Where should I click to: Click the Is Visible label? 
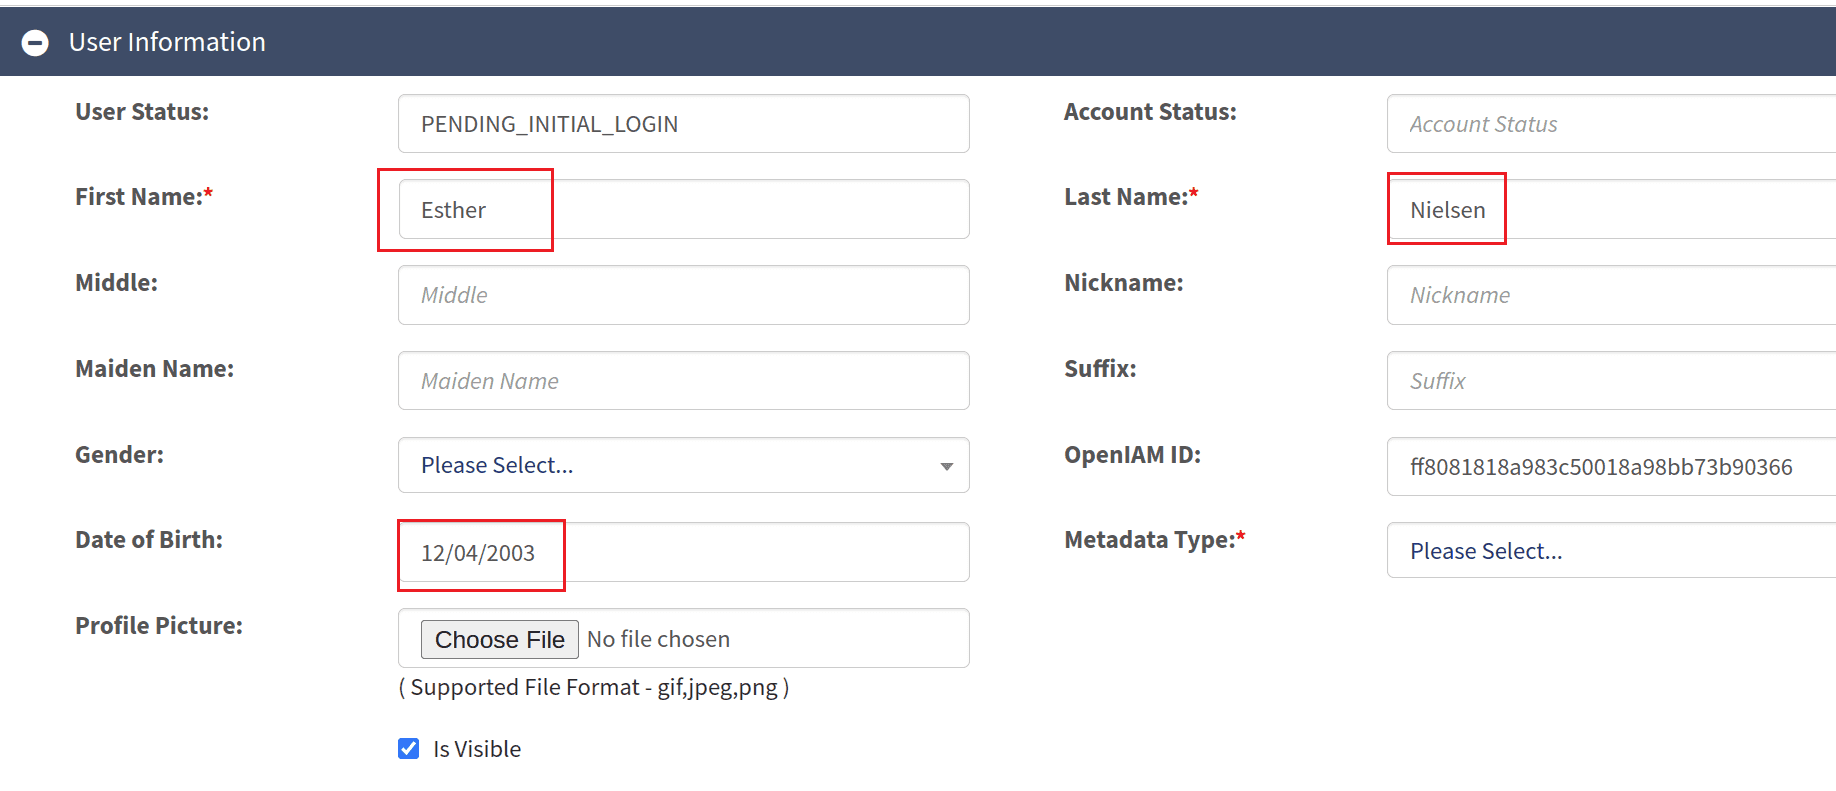click(x=477, y=749)
